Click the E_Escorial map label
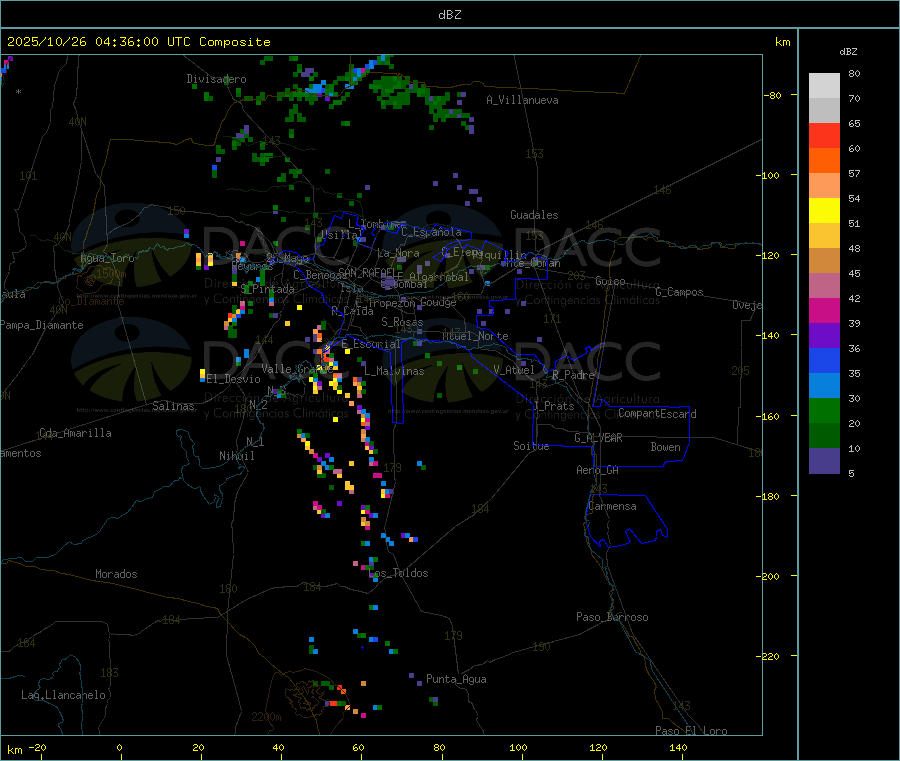The width and height of the screenshot is (900, 761). coord(371,344)
